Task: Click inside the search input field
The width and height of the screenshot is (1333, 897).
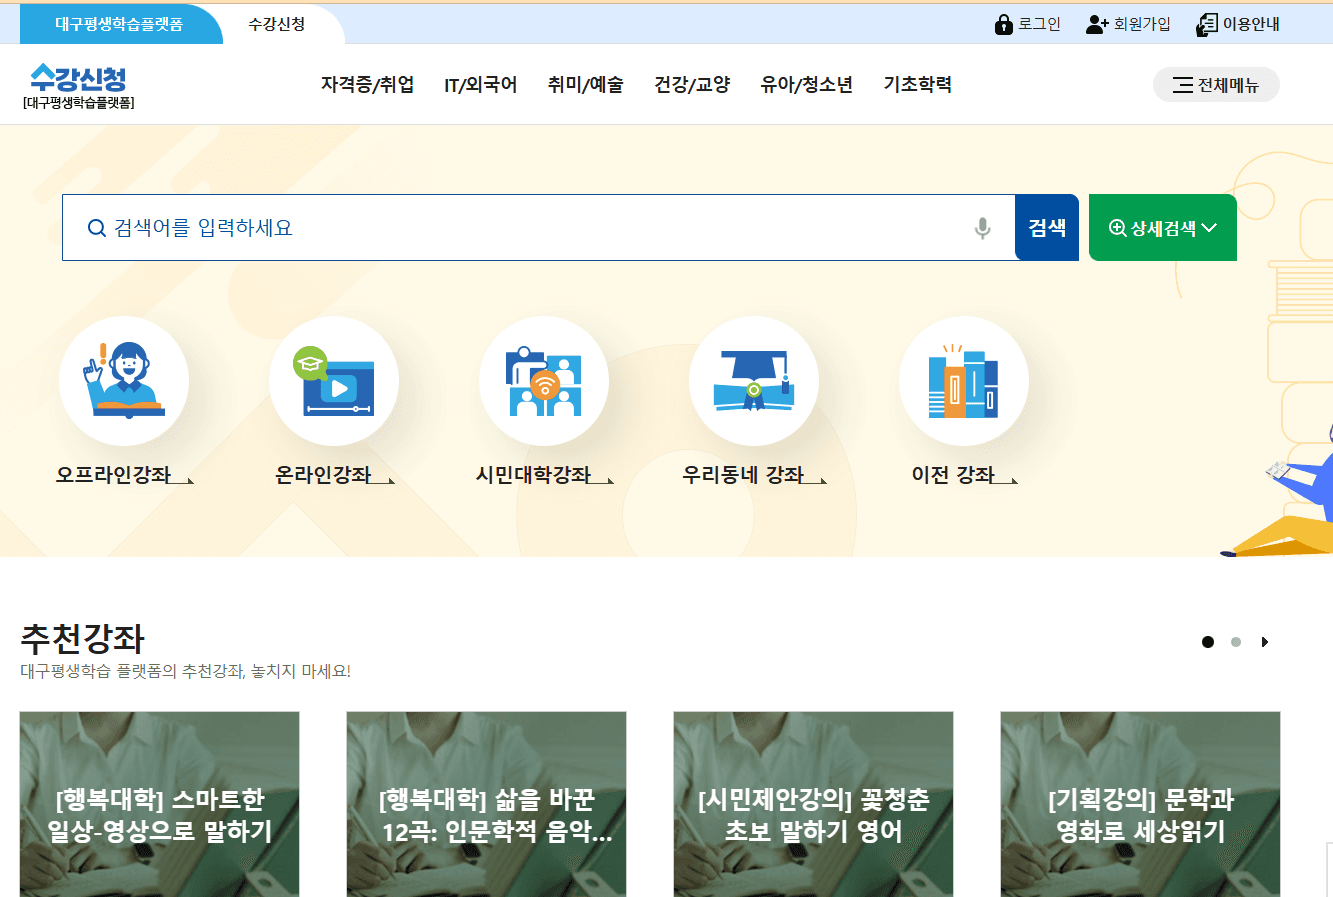Action: click(500, 227)
